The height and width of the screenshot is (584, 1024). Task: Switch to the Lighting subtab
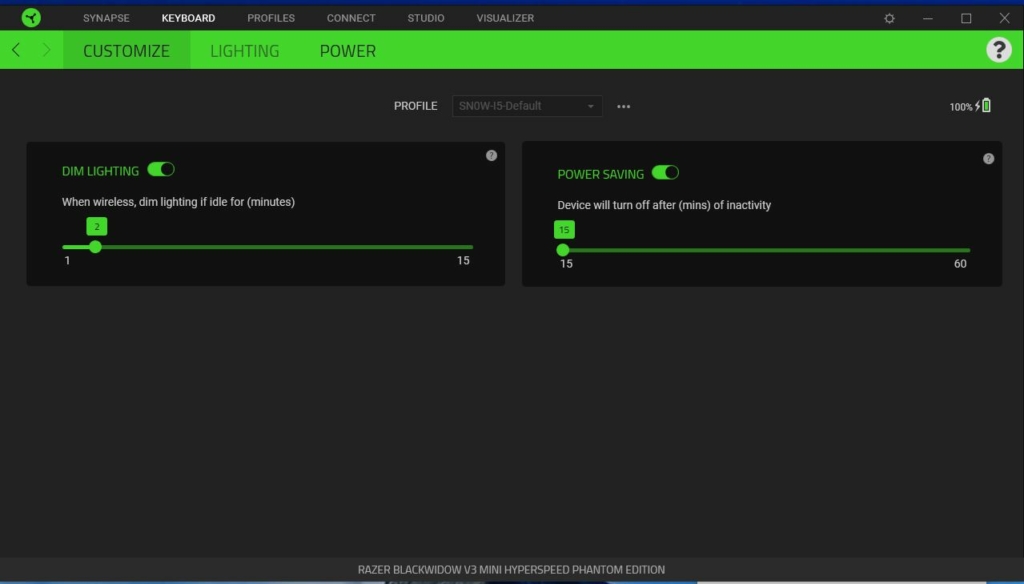tap(244, 50)
